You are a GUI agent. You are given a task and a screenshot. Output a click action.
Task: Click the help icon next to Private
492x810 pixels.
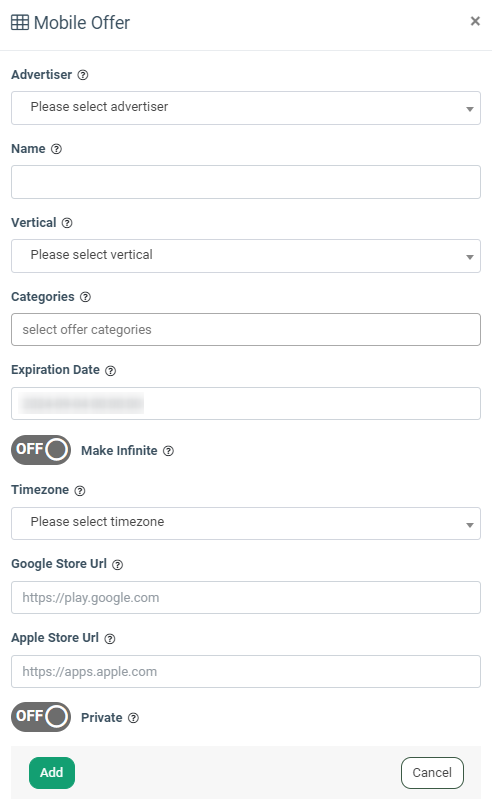pos(133,718)
